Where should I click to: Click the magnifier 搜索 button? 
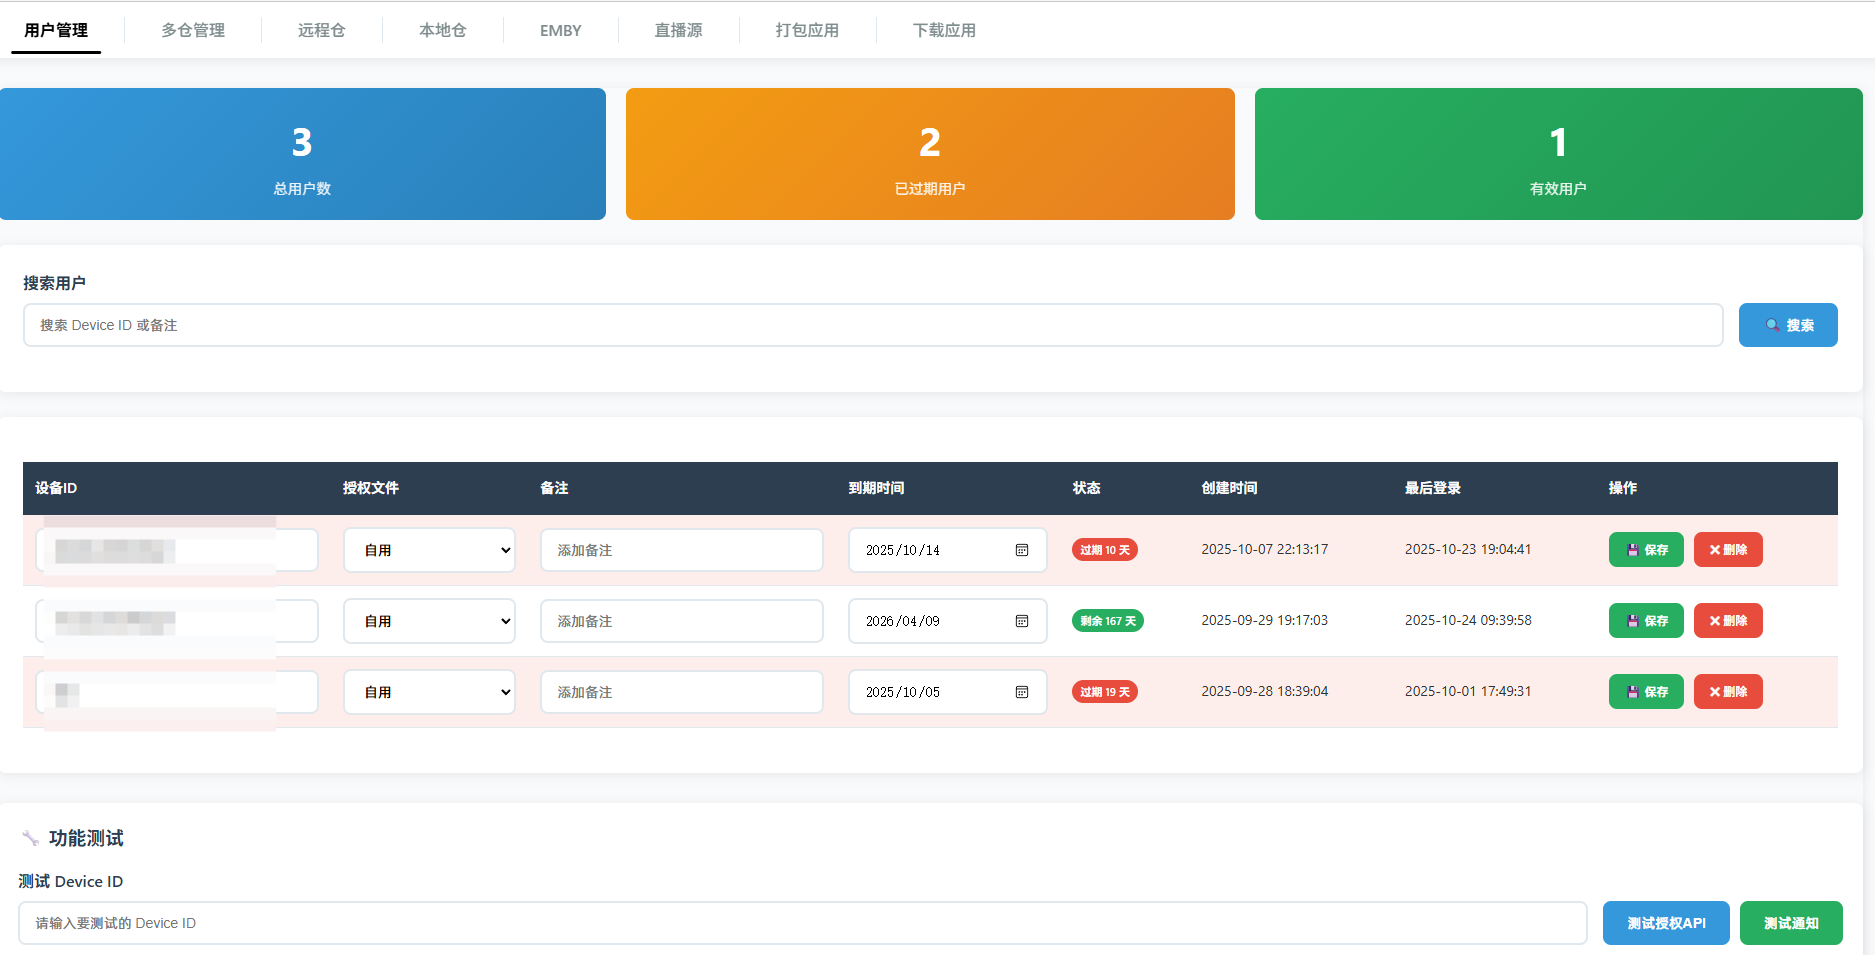pos(1787,325)
